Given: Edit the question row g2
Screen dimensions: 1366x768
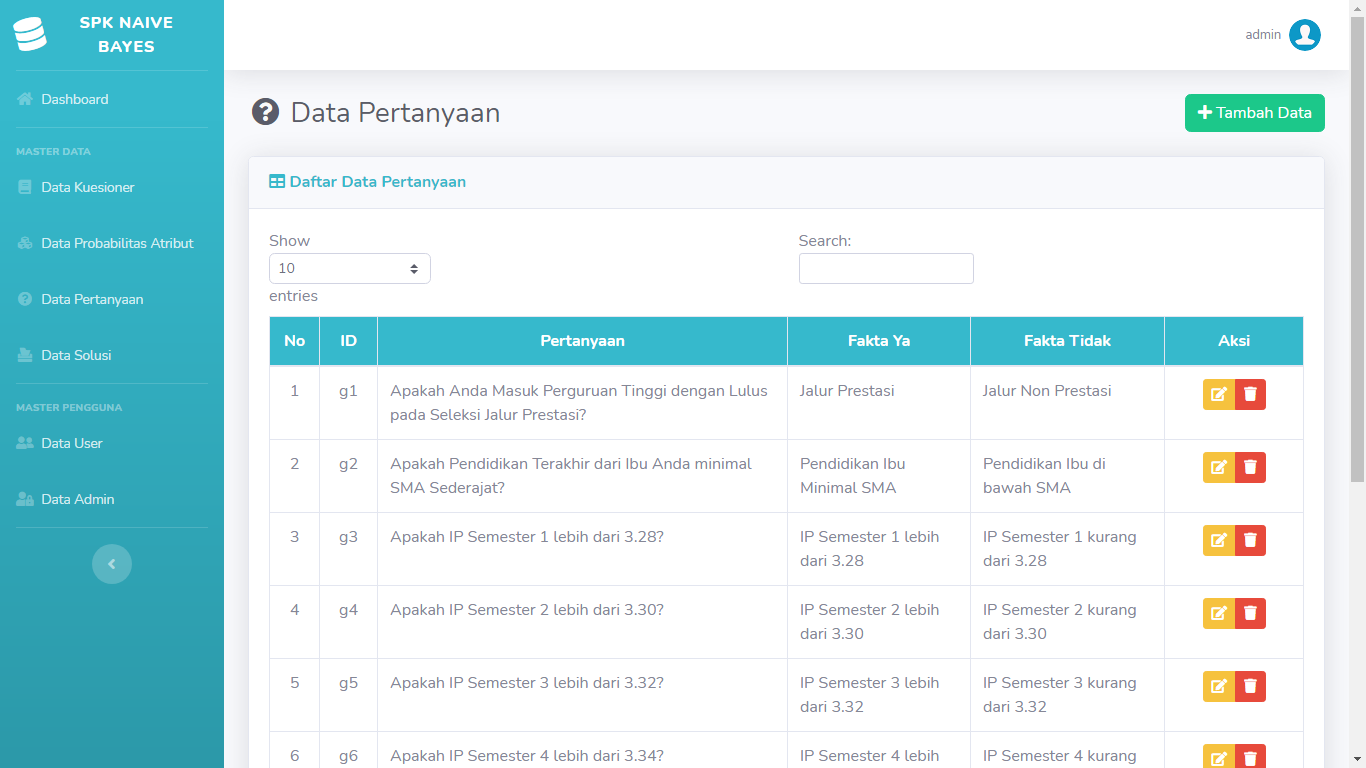Looking at the screenshot, I should coord(1219,467).
